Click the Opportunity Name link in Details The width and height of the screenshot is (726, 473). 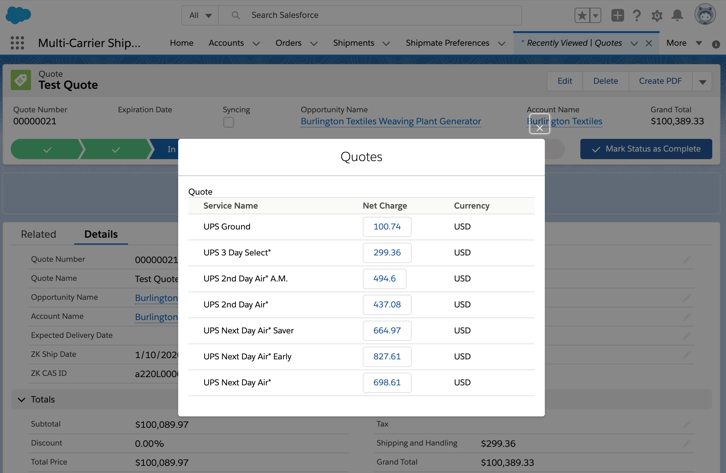156,298
